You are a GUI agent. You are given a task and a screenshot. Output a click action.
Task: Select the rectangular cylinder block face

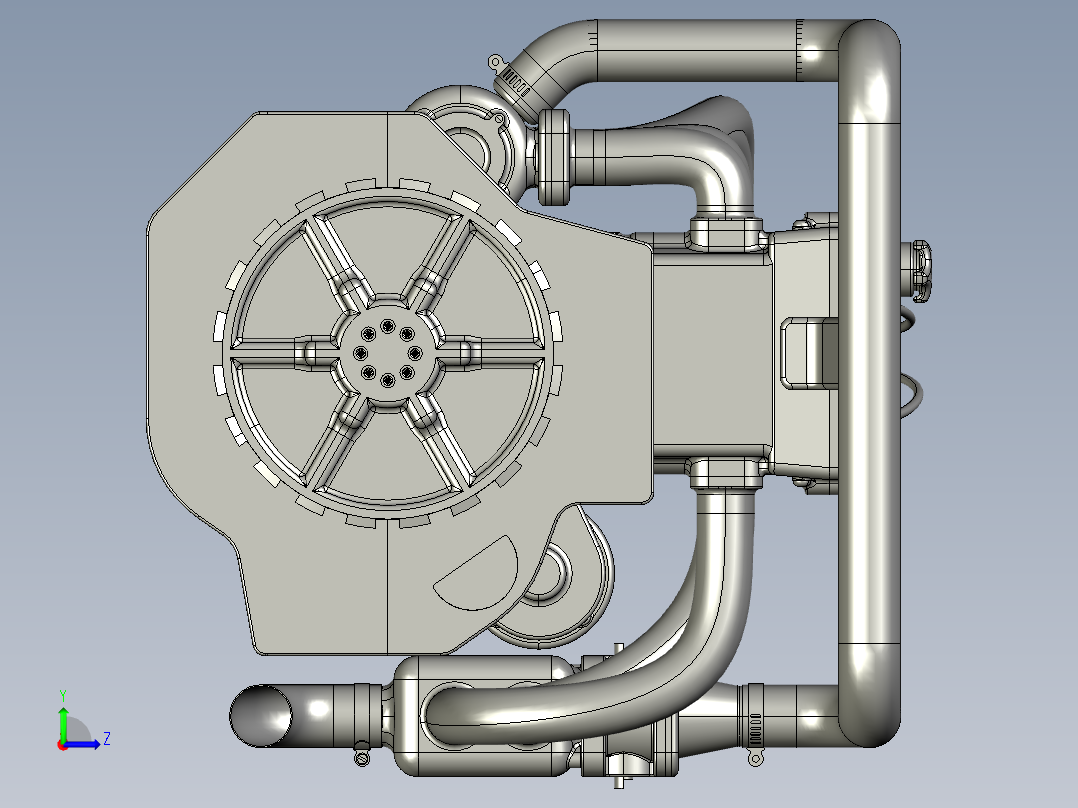point(712,354)
